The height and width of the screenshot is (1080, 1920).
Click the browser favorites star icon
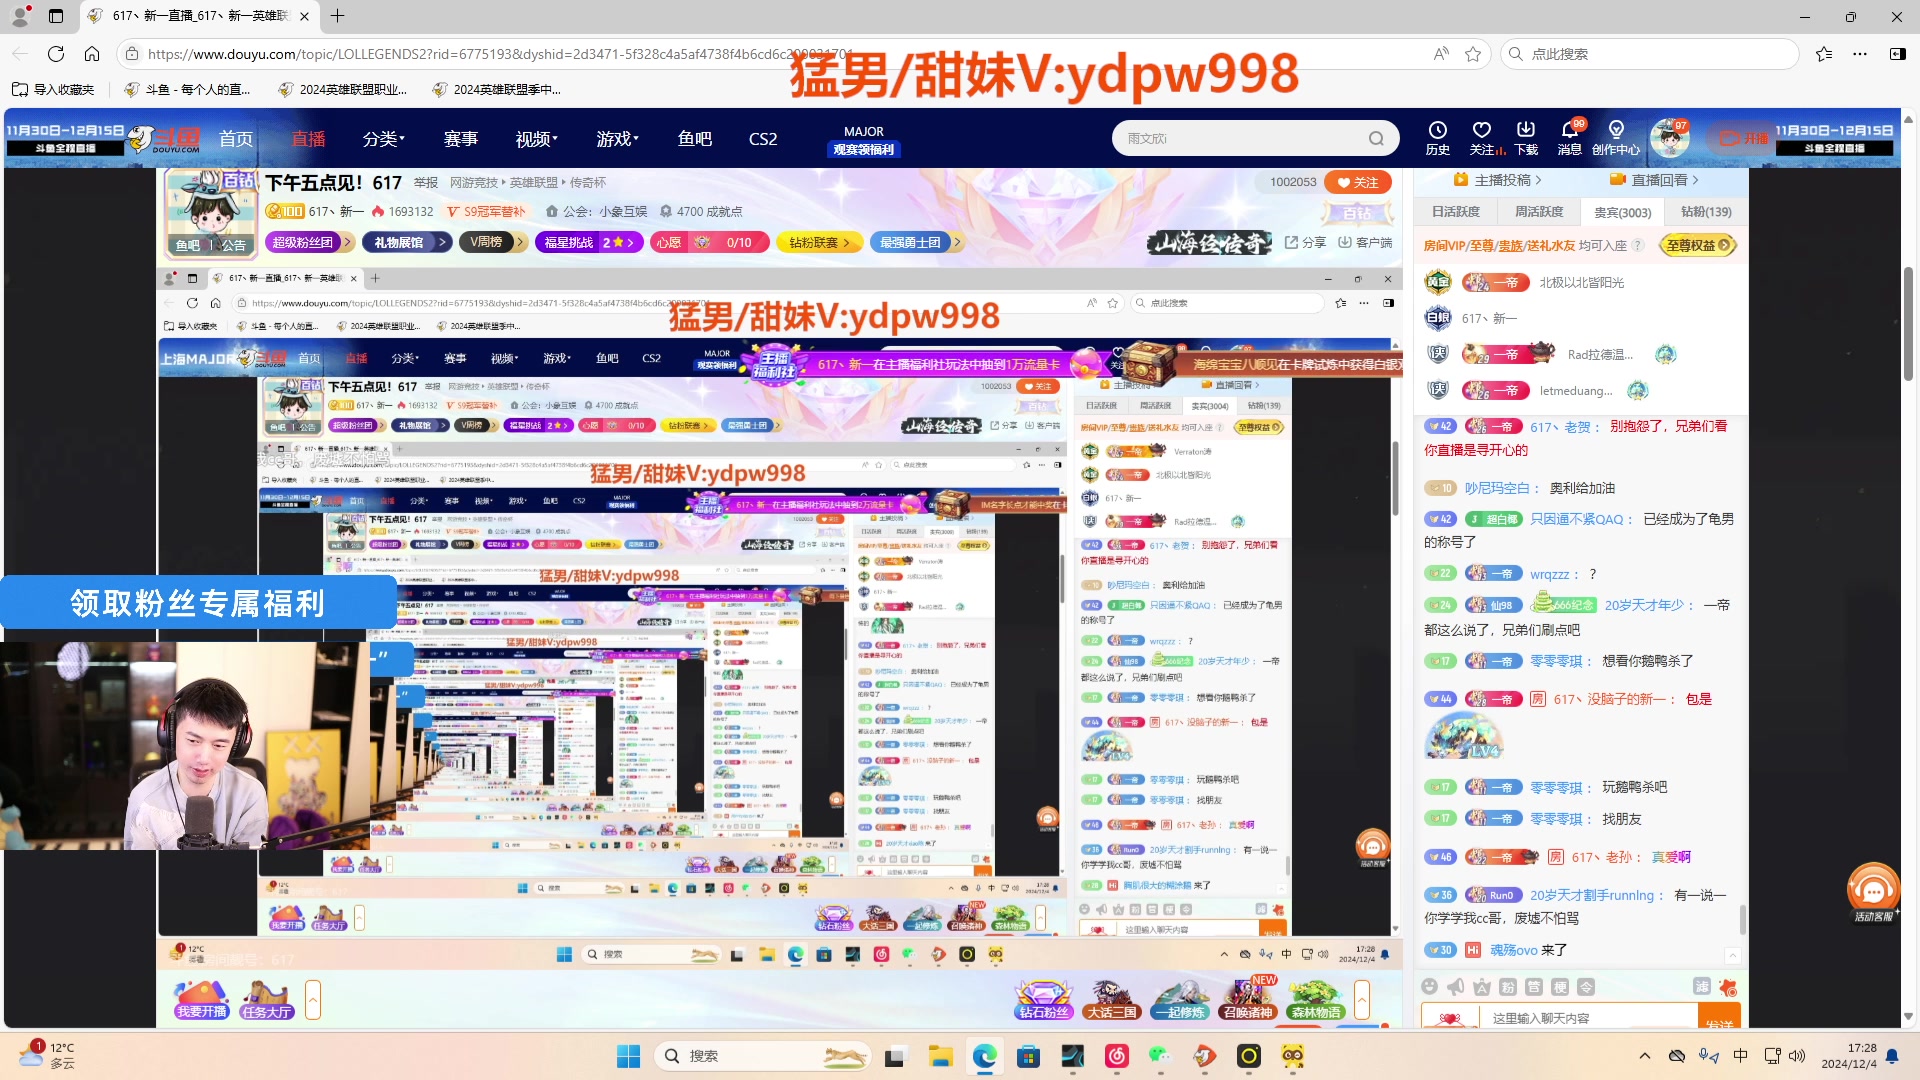[x=1472, y=54]
